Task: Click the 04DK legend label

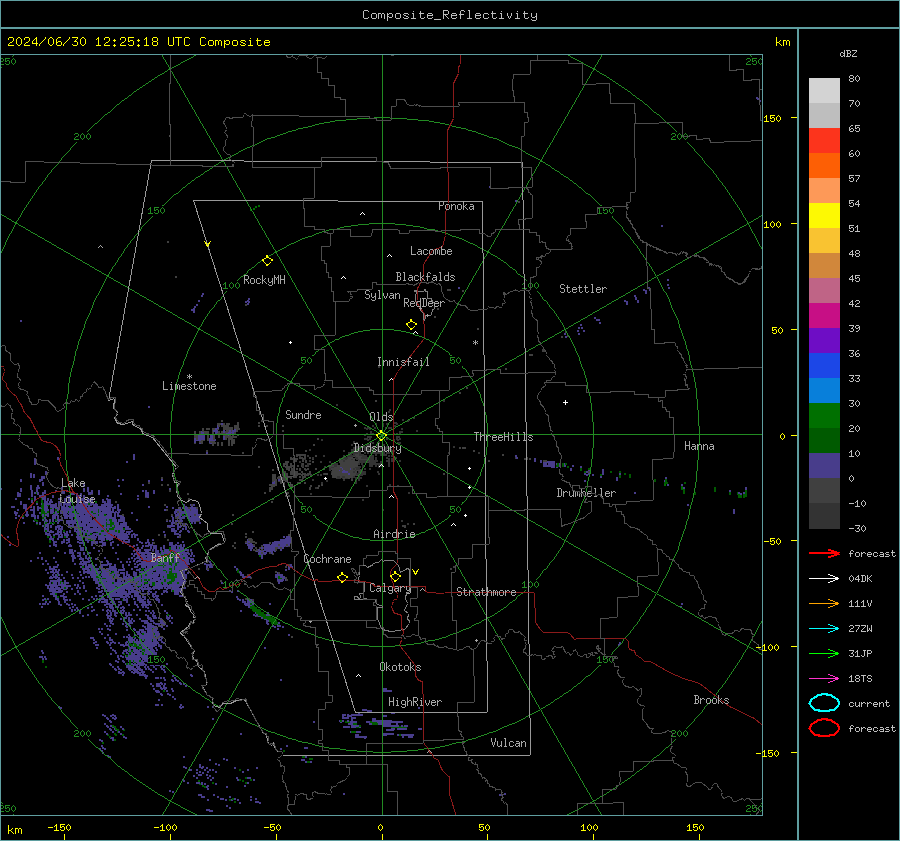Action: tap(860, 579)
